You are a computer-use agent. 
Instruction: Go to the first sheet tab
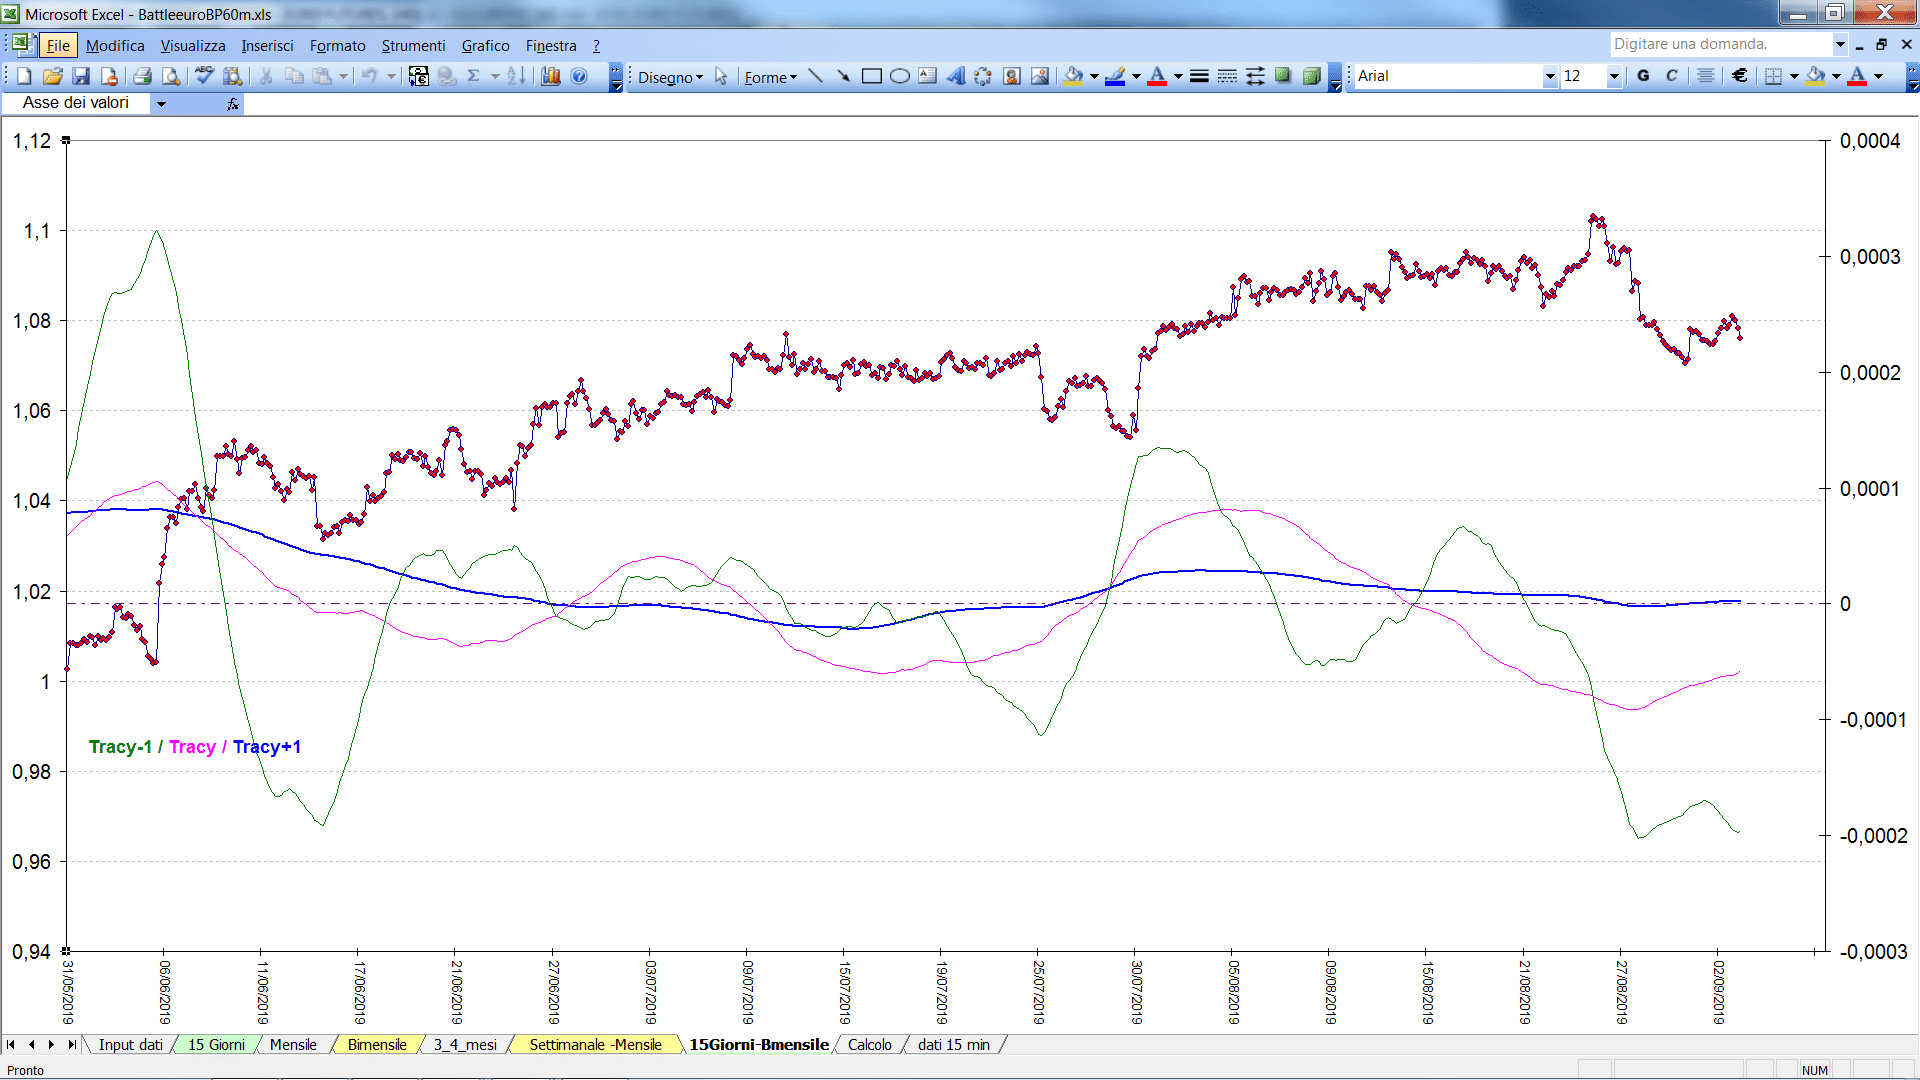coord(11,1044)
